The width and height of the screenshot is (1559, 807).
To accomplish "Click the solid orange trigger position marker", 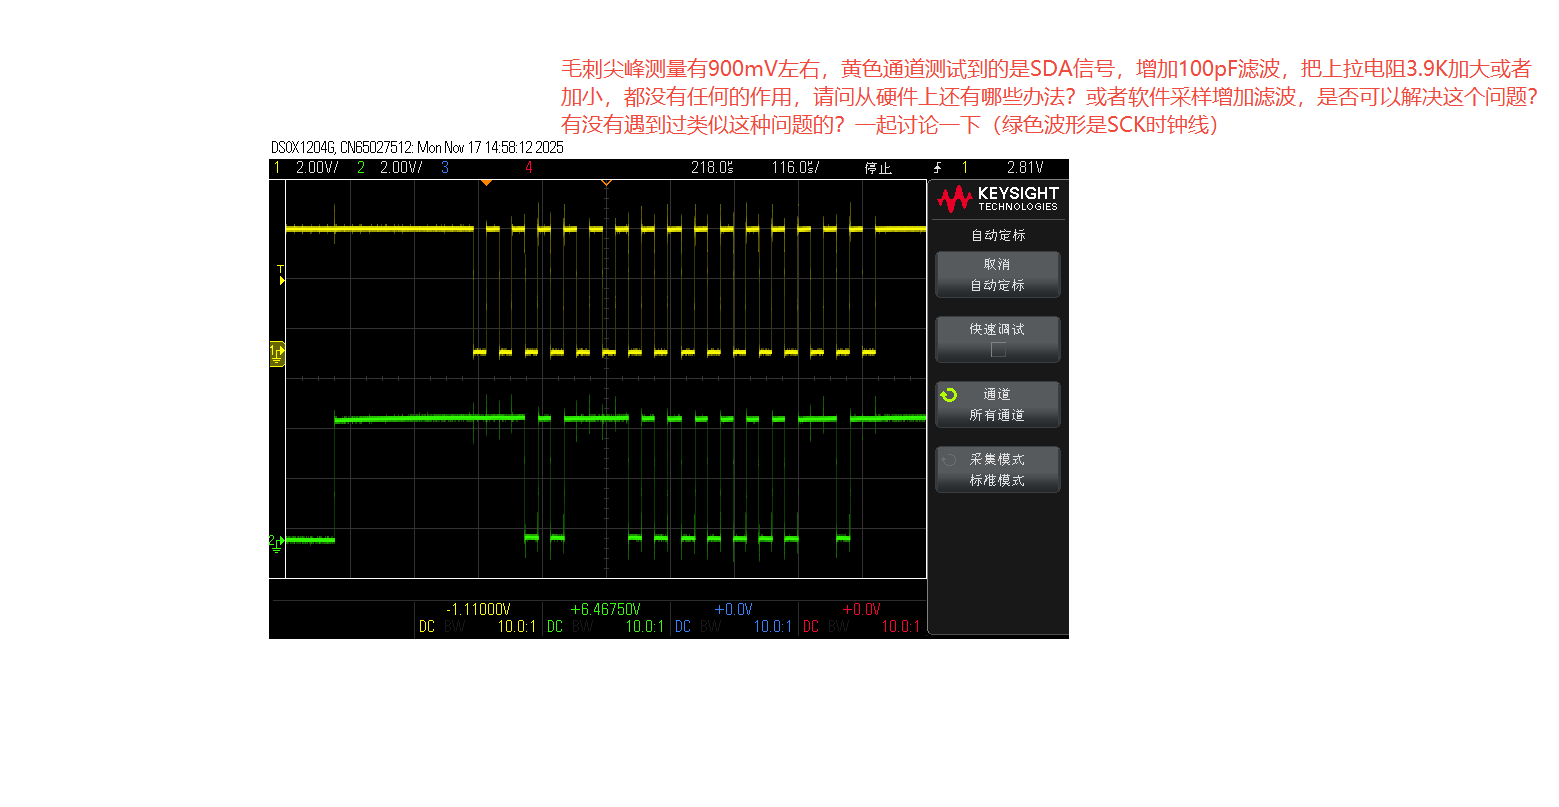I will (x=486, y=183).
